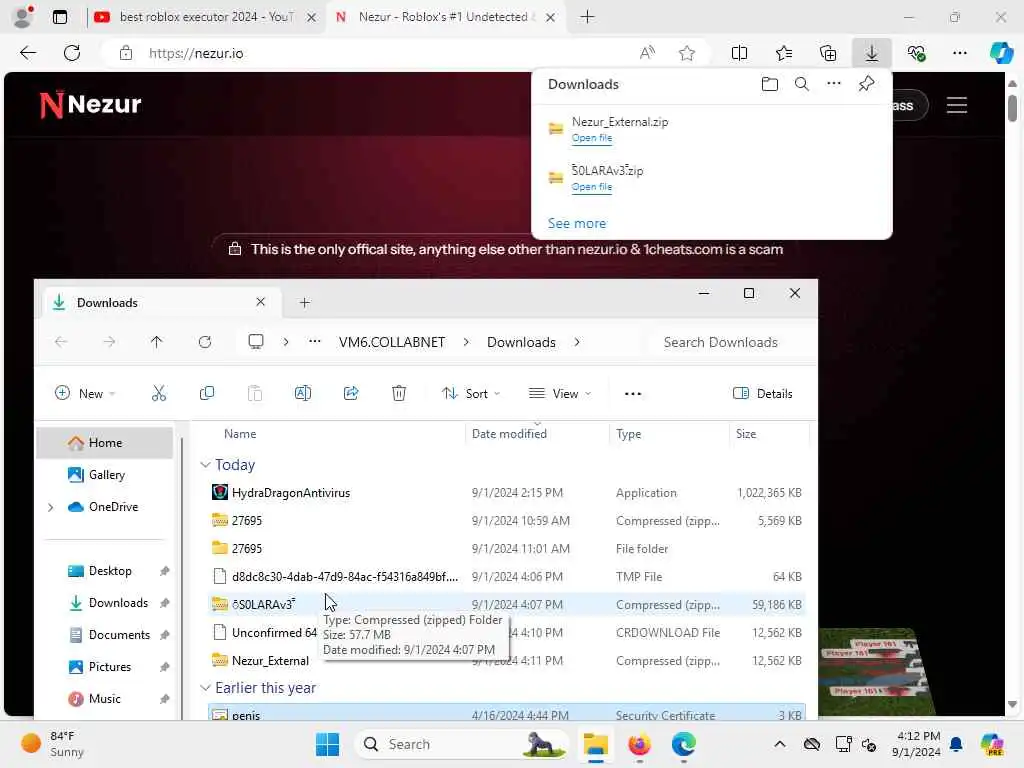1024x768 pixels.
Task: Open the Sort dropdown
Action: click(x=471, y=393)
